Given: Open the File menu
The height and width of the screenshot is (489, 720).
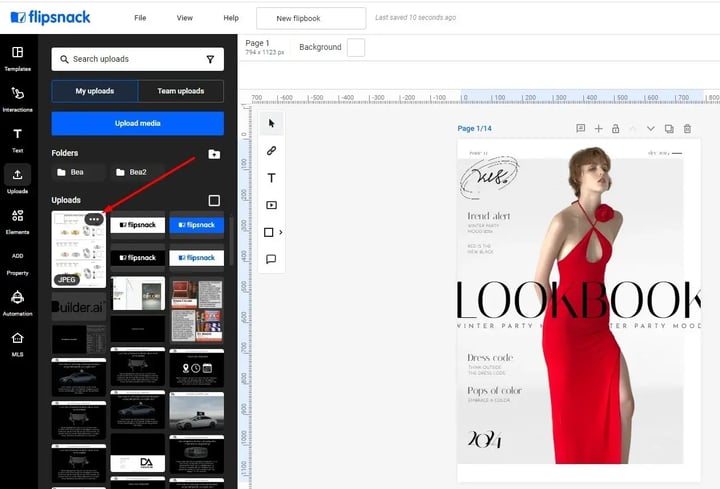Looking at the screenshot, I should (140, 18).
